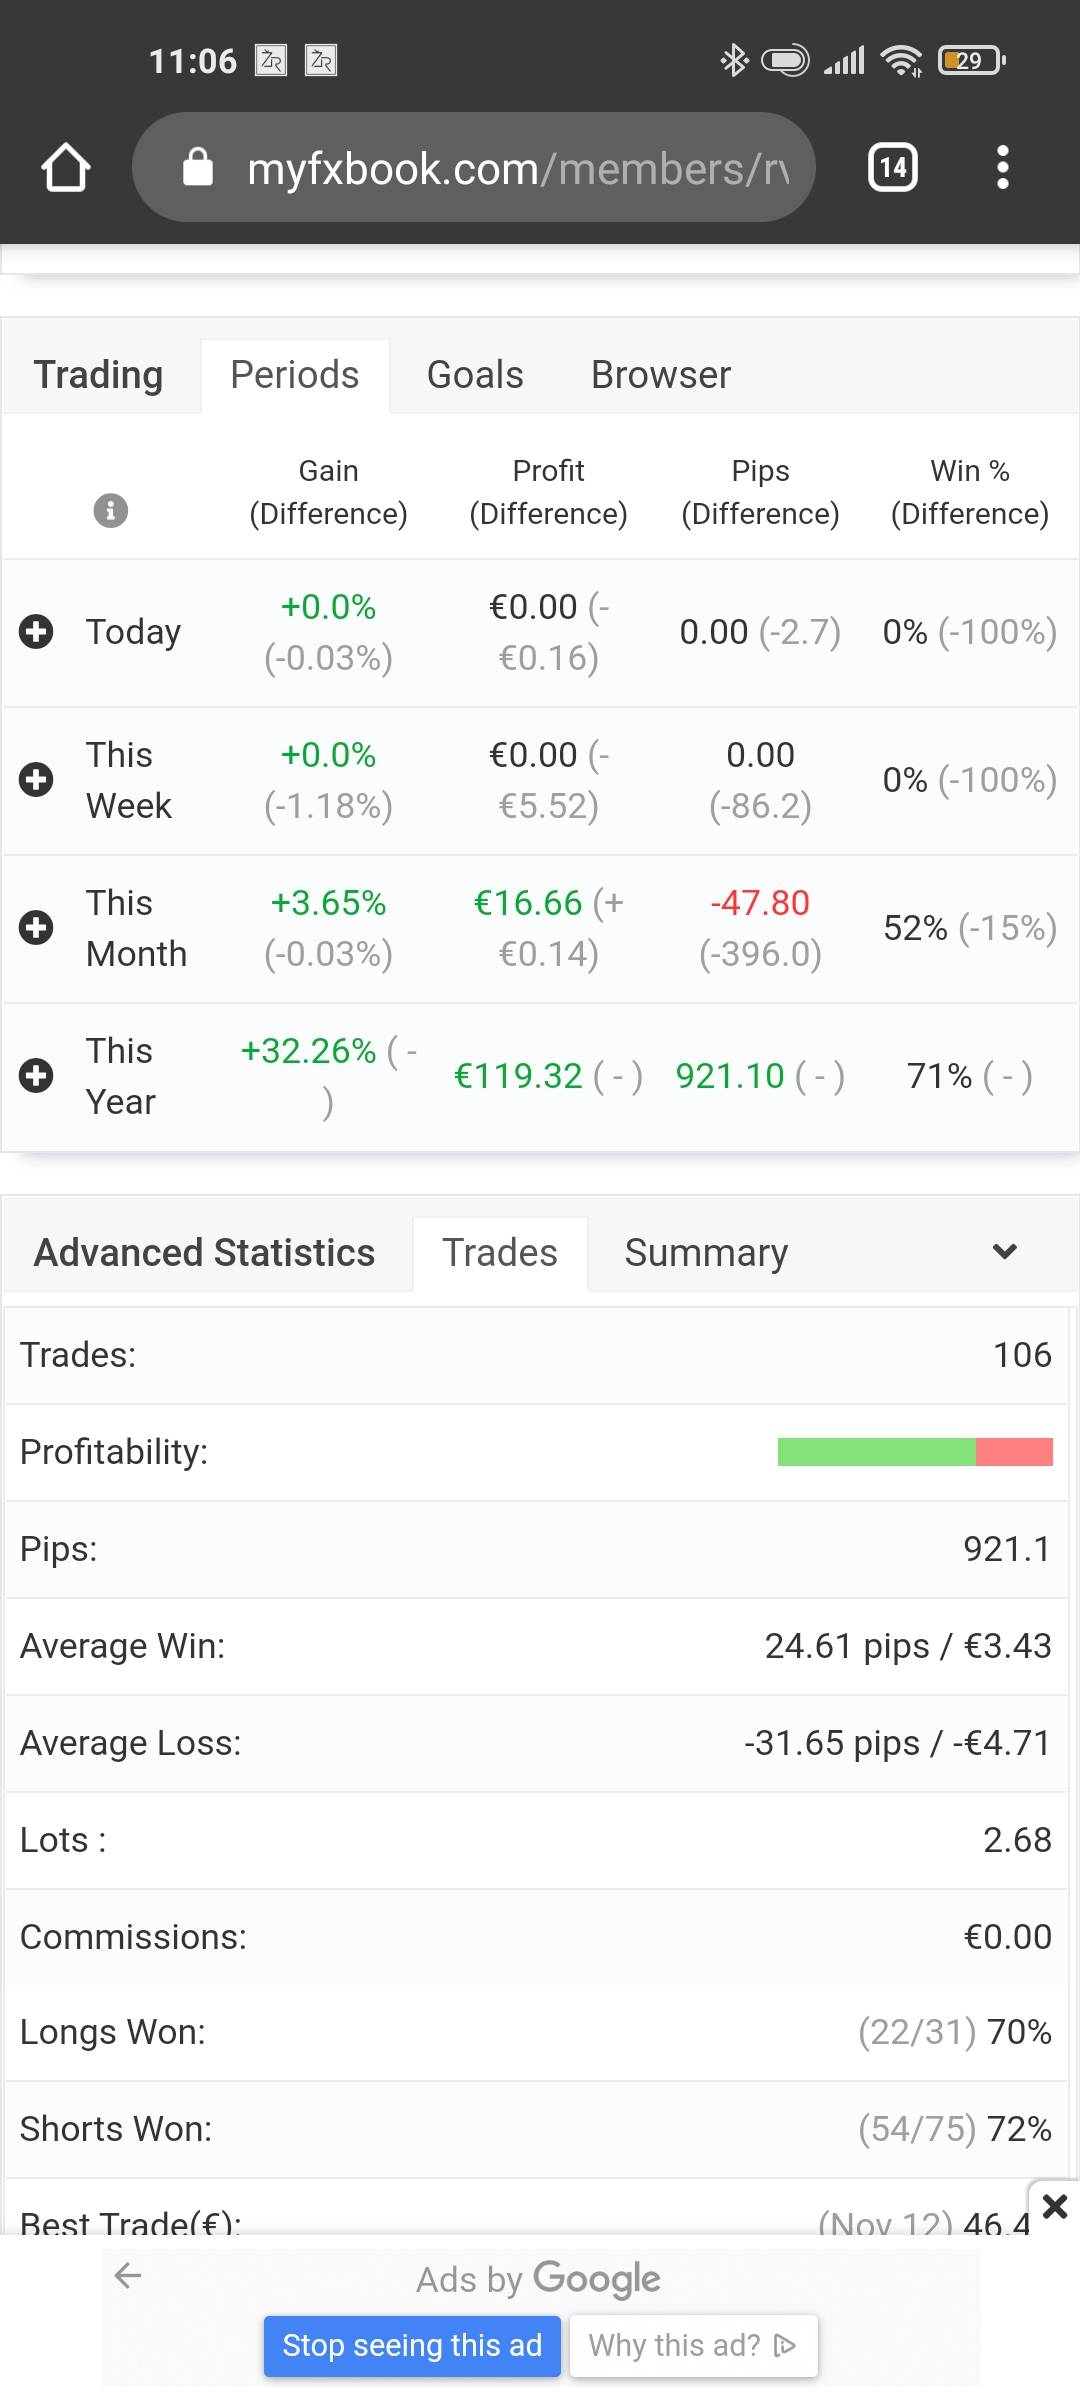The width and height of the screenshot is (1080, 2400).
Task: Expand the This Week row
Action: pos(37,780)
